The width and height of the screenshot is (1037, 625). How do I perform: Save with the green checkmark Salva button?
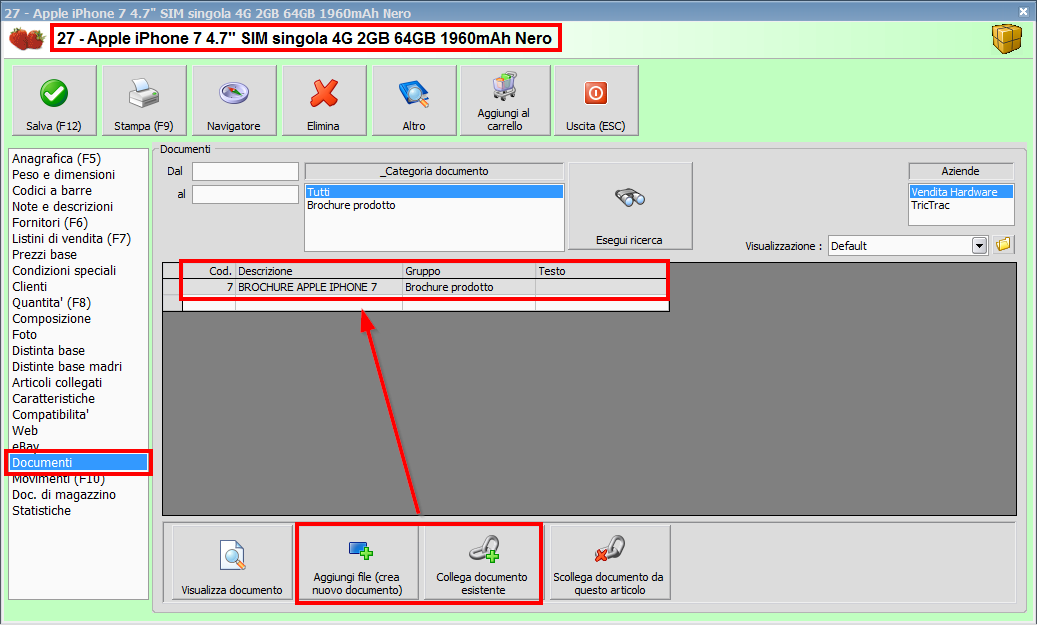click(54, 101)
